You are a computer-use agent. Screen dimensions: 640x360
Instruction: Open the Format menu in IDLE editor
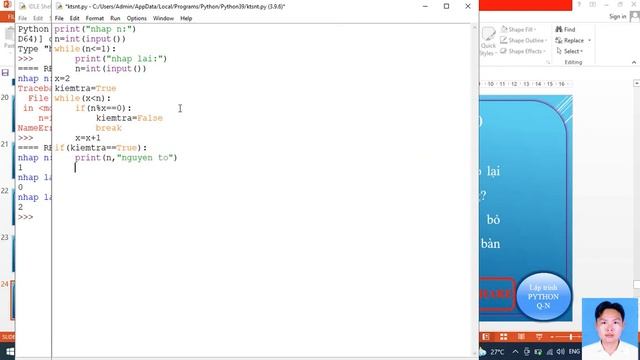[x=95, y=18]
